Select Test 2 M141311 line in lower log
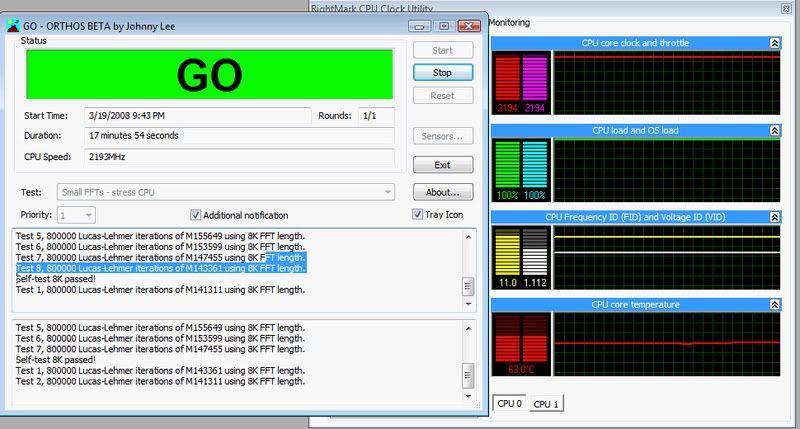 click(160, 382)
